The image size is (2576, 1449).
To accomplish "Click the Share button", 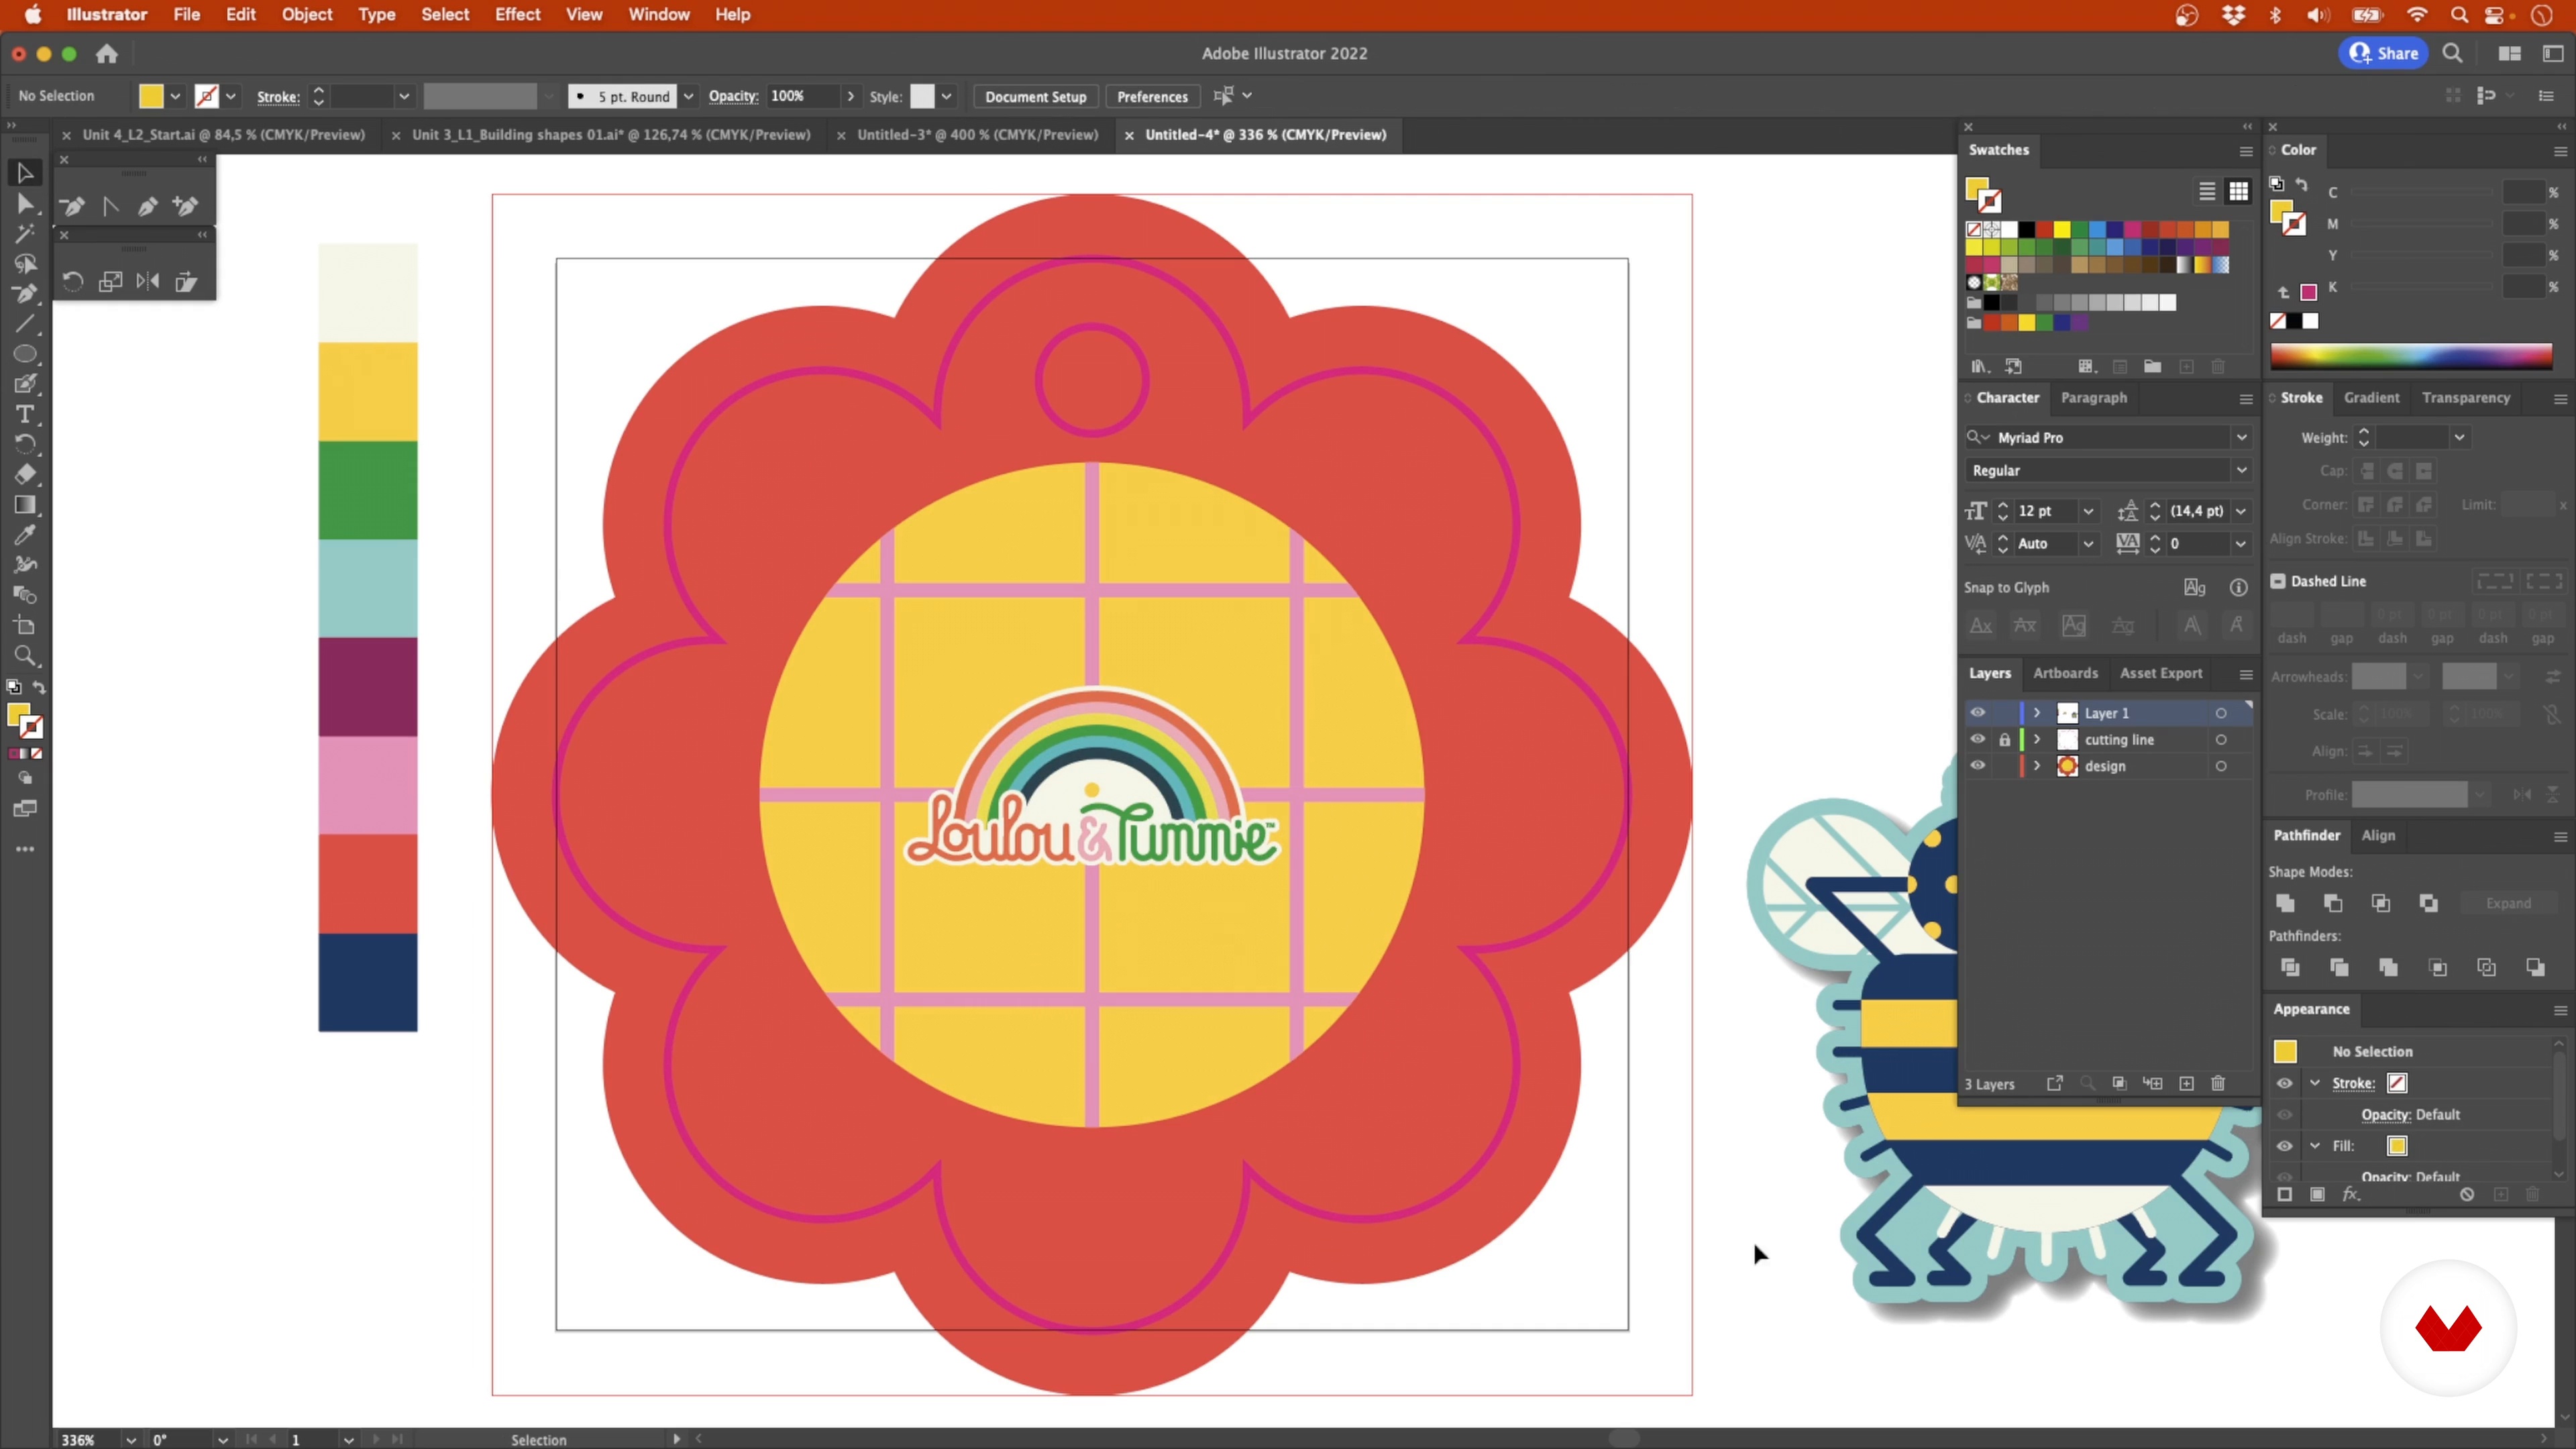I will pos(2384,54).
